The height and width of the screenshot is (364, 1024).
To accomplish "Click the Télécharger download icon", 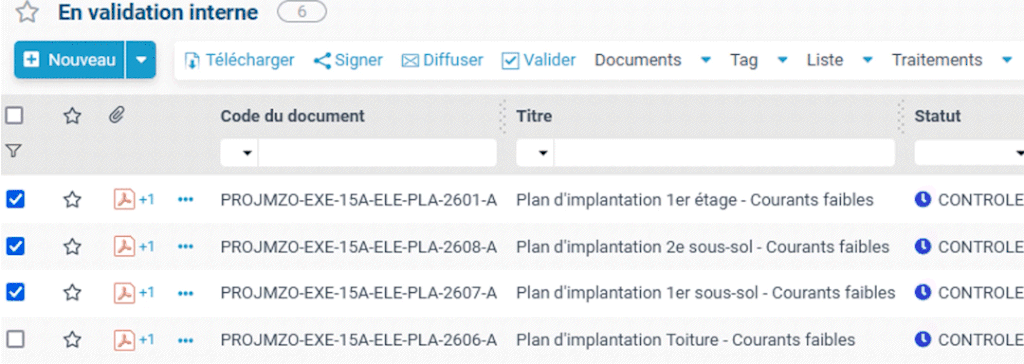I will pos(192,61).
